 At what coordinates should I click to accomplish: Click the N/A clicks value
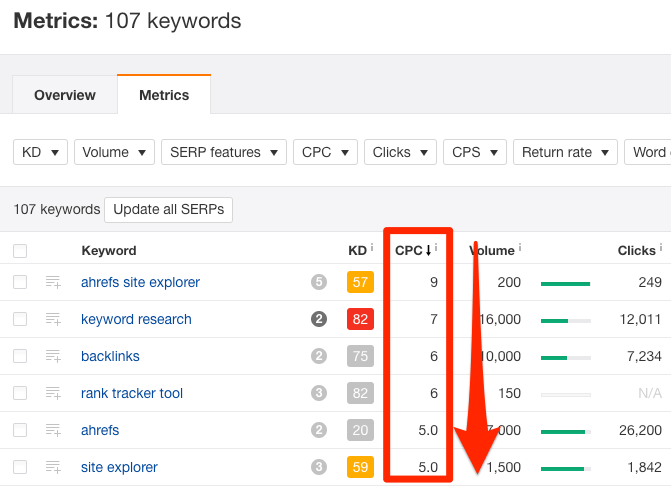tap(650, 393)
